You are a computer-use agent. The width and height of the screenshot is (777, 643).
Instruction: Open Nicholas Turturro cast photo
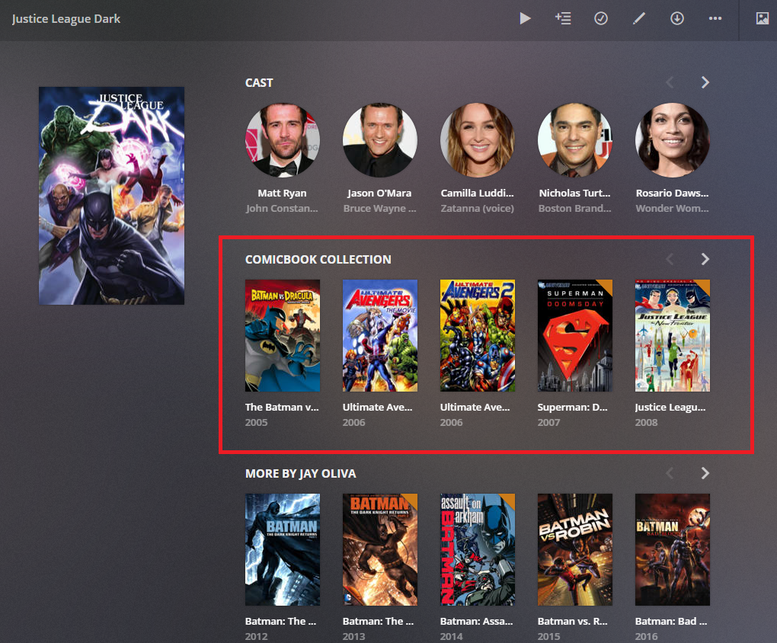click(575, 140)
